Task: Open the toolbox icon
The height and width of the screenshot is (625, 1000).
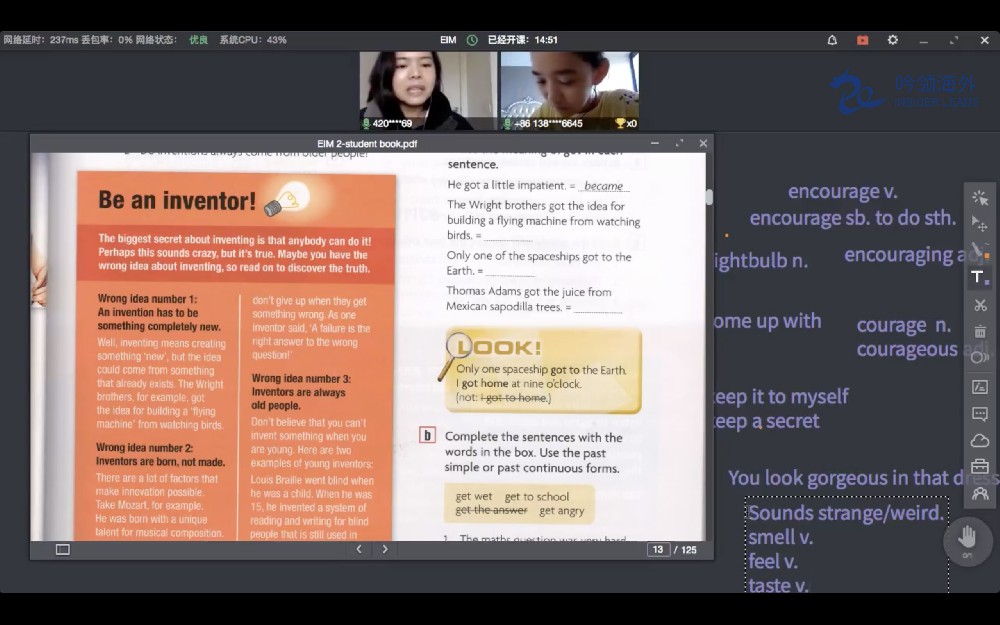Action: pyautogui.click(x=980, y=467)
